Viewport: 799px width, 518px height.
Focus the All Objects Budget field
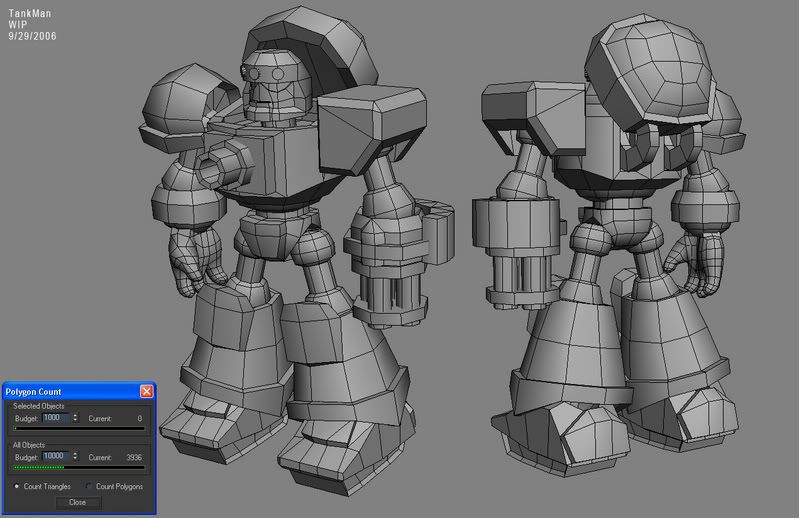56,456
